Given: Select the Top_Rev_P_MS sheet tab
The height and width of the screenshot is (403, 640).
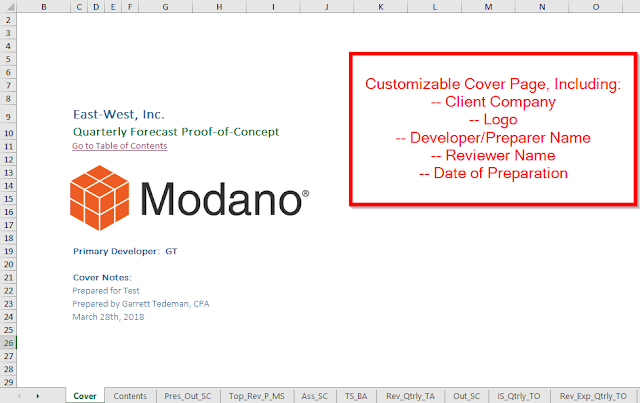Looking at the screenshot, I should (257, 396).
